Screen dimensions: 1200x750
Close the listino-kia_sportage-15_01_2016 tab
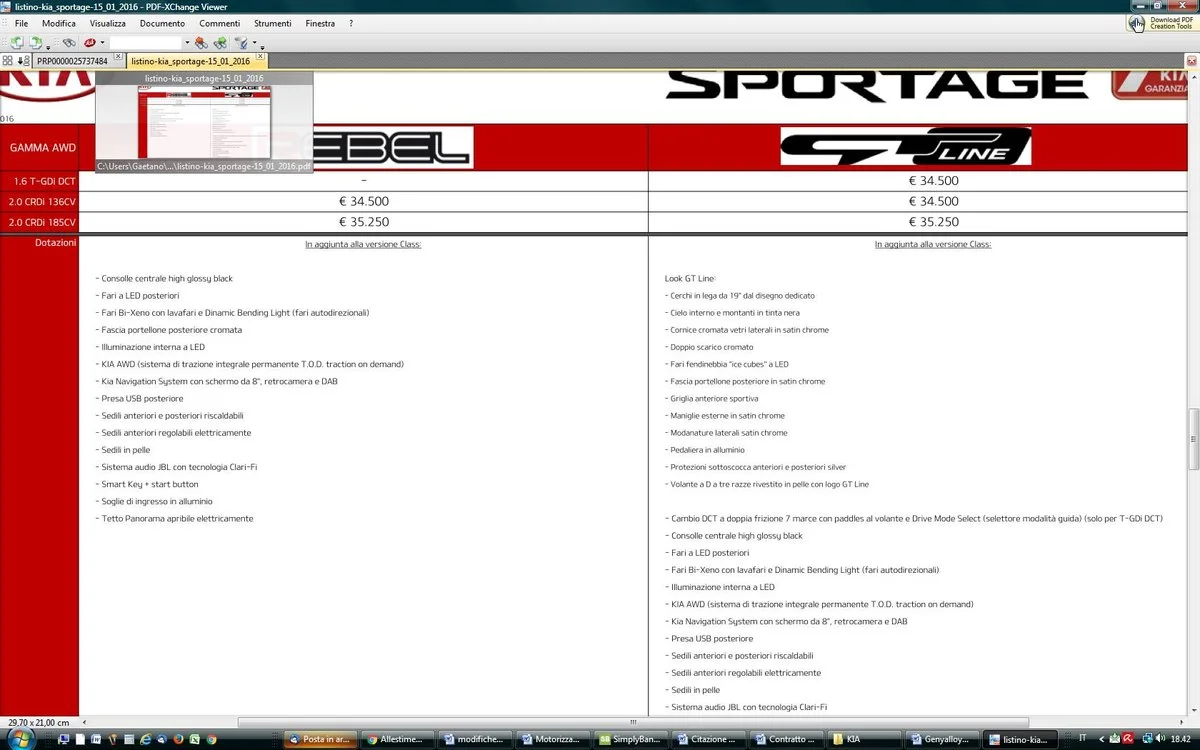click(260, 56)
